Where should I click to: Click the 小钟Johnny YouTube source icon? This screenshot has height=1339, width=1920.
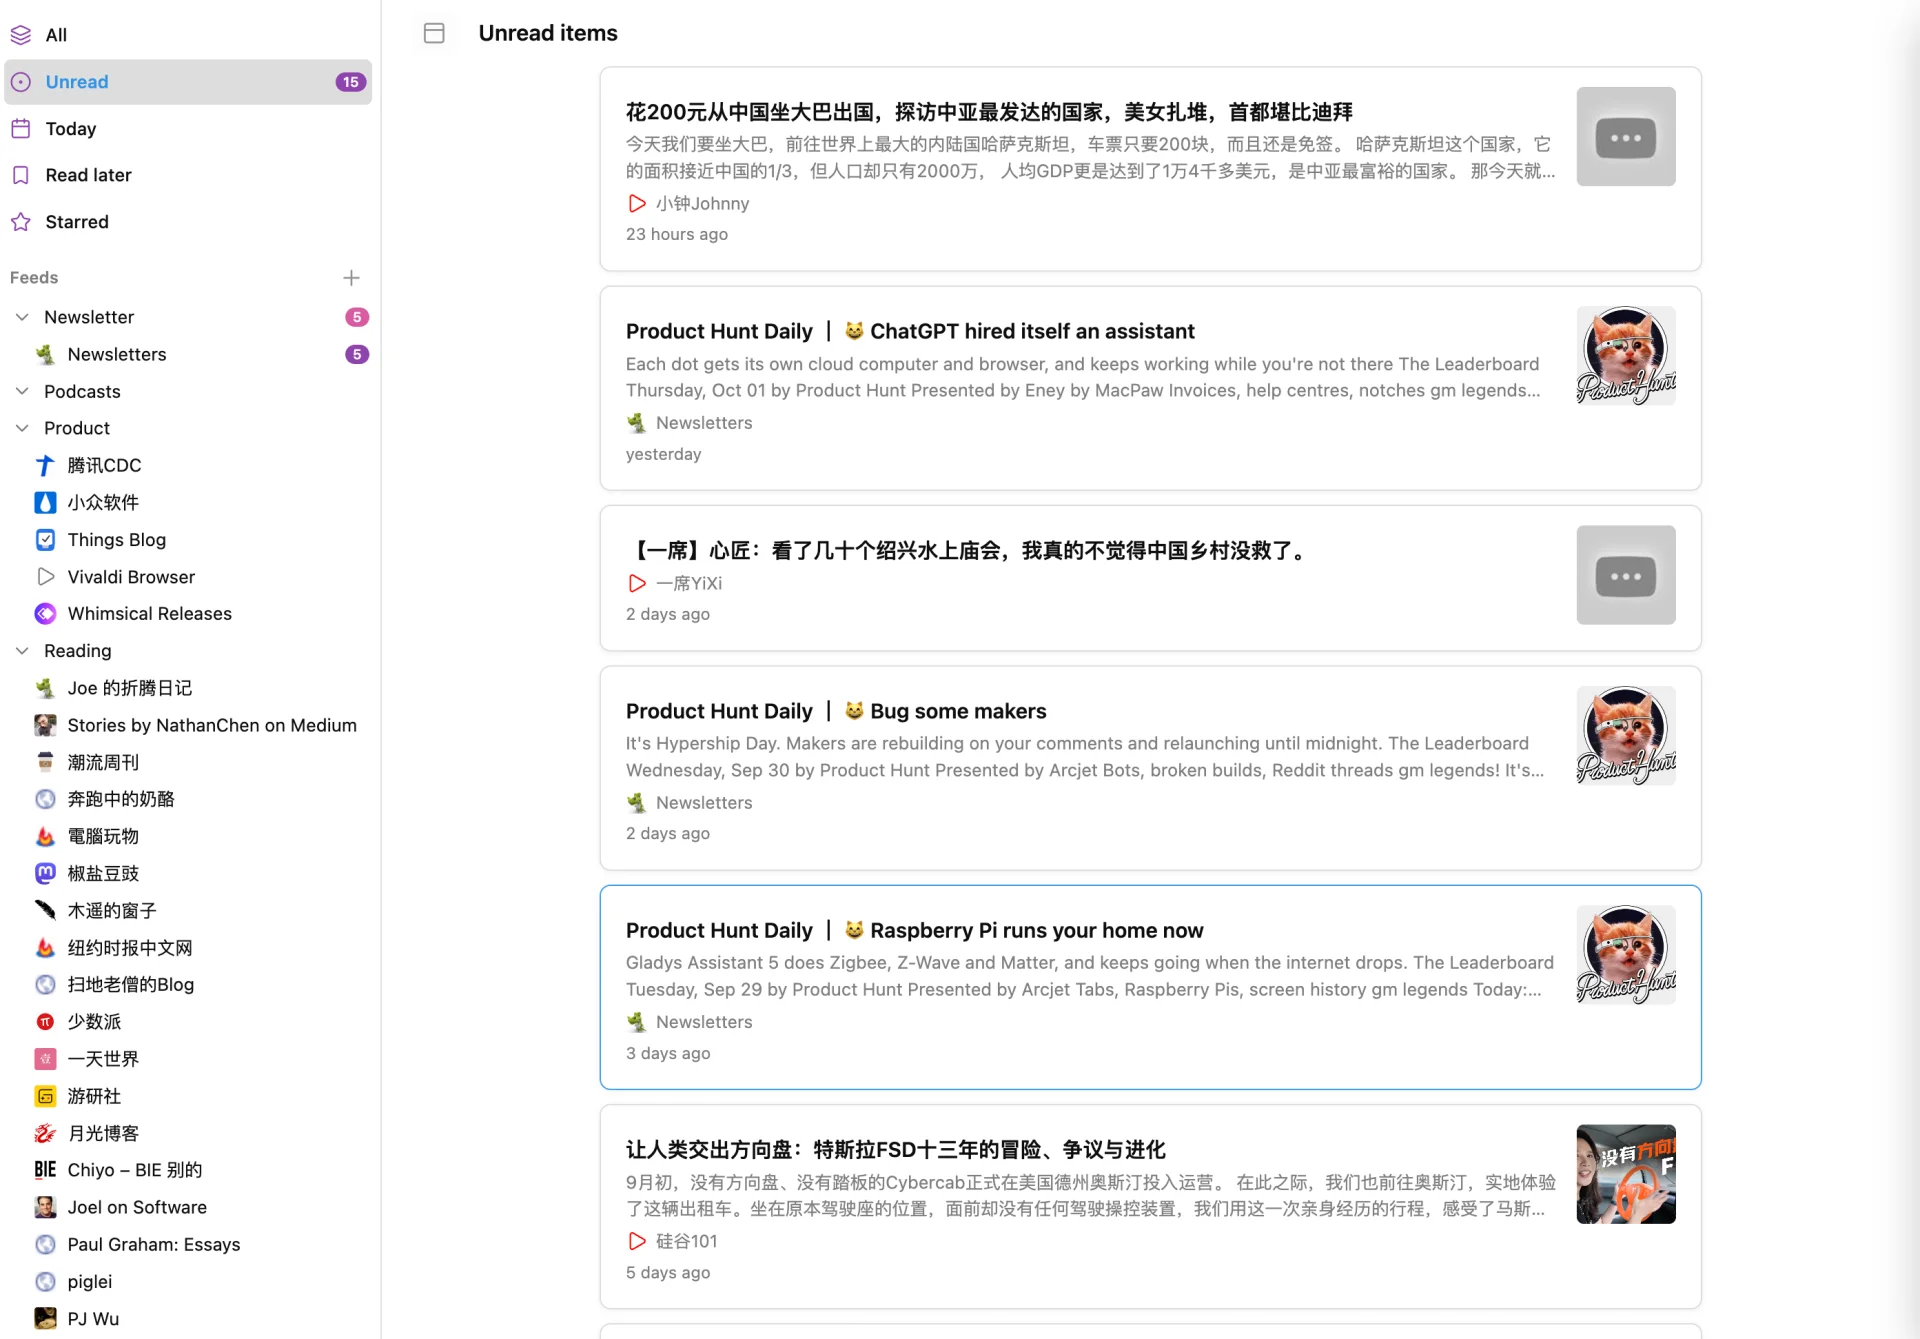point(637,203)
